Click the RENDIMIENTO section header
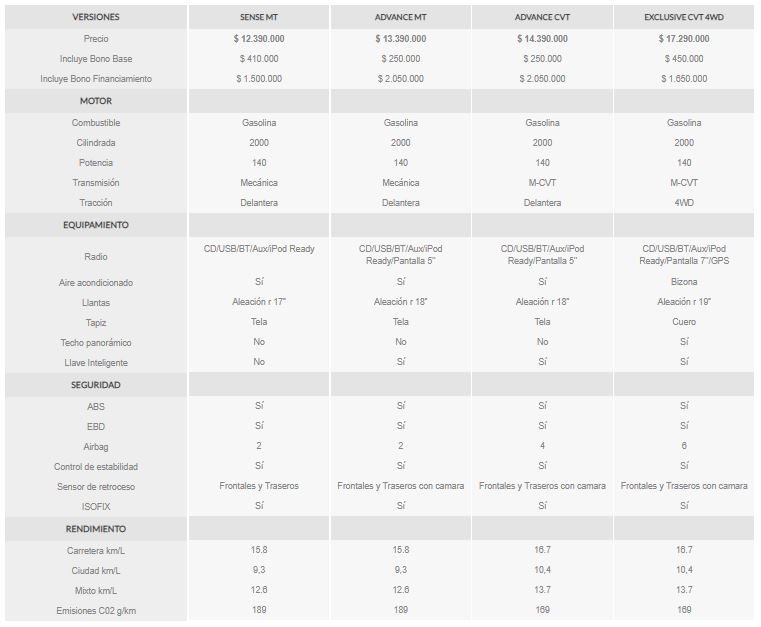The image size is (761, 627). point(96,529)
